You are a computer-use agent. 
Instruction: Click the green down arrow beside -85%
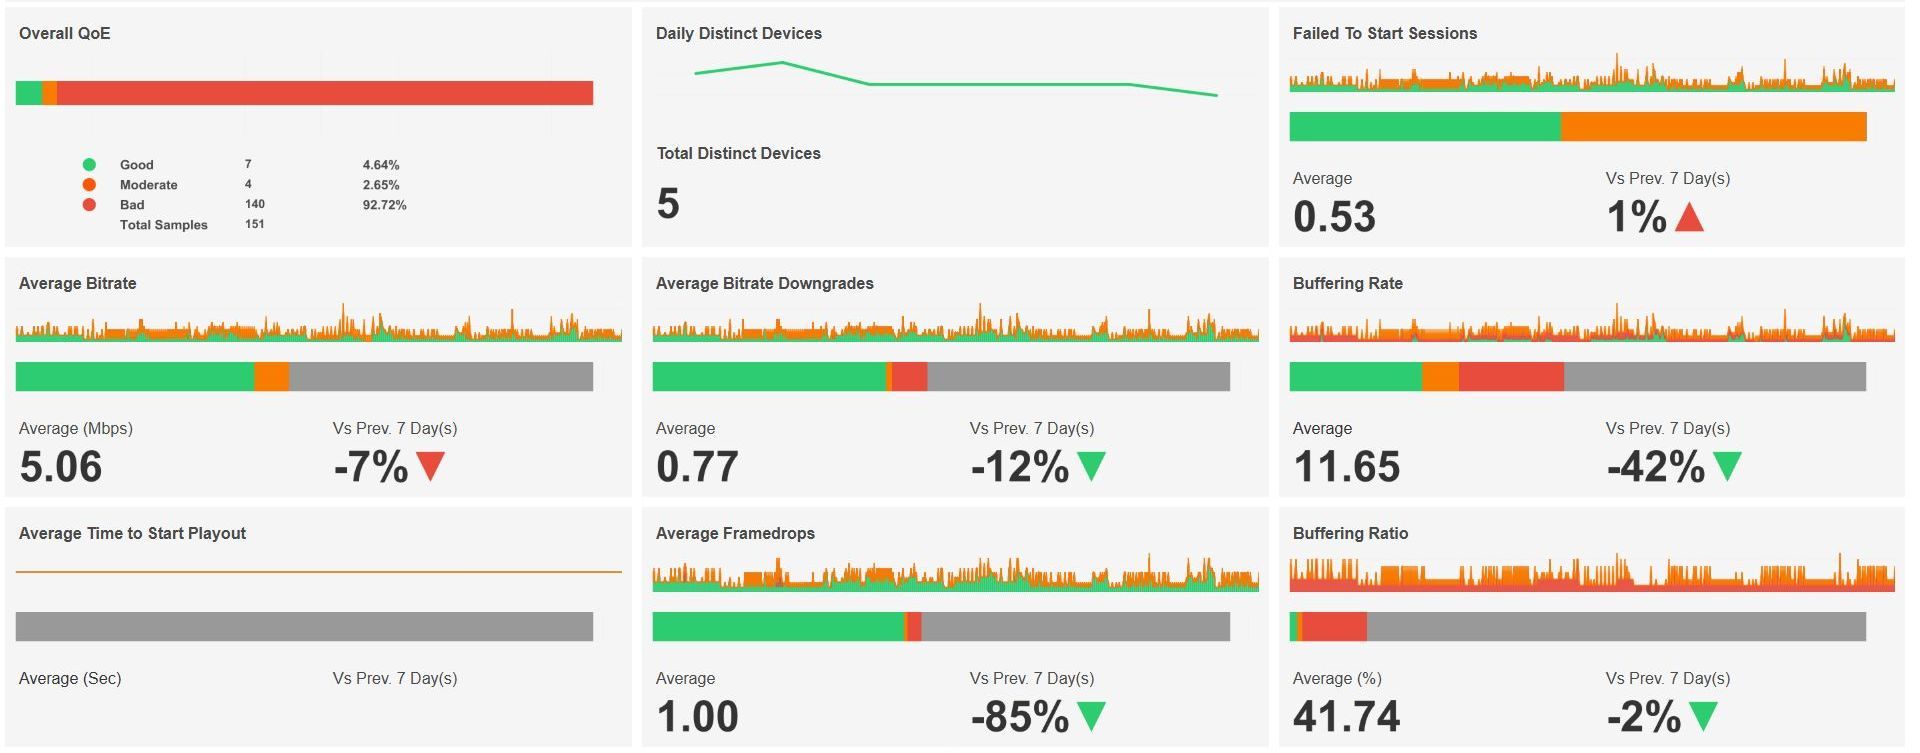pyautogui.click(x=1091, y=716)
